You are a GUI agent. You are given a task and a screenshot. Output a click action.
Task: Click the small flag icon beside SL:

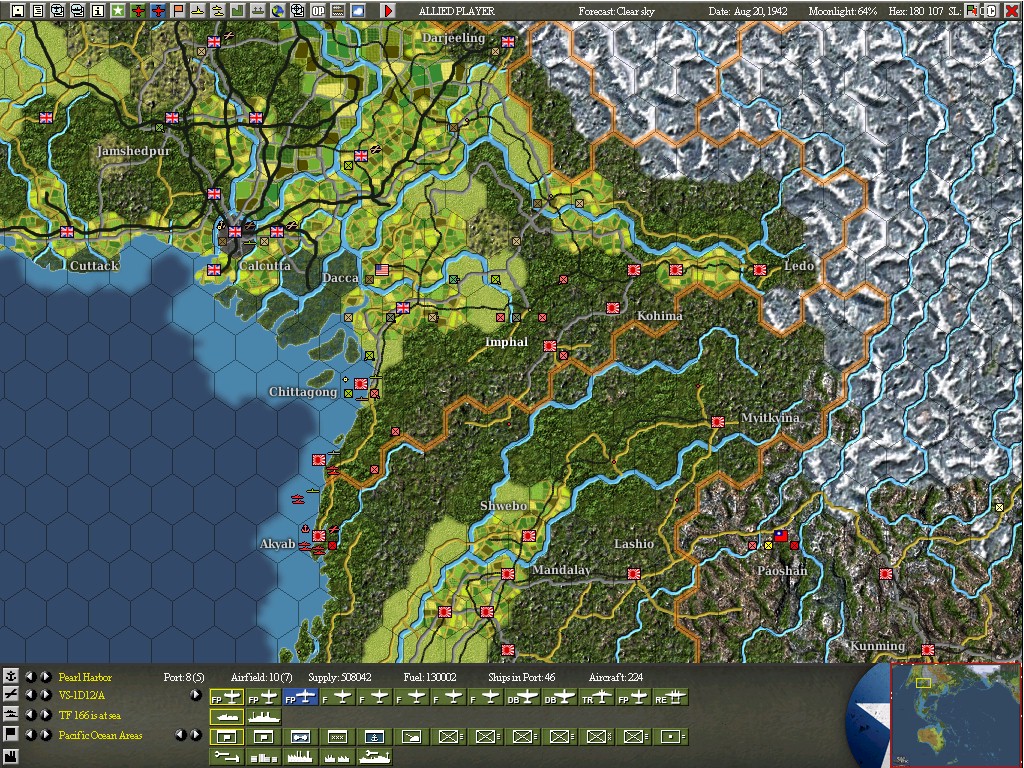971,10
